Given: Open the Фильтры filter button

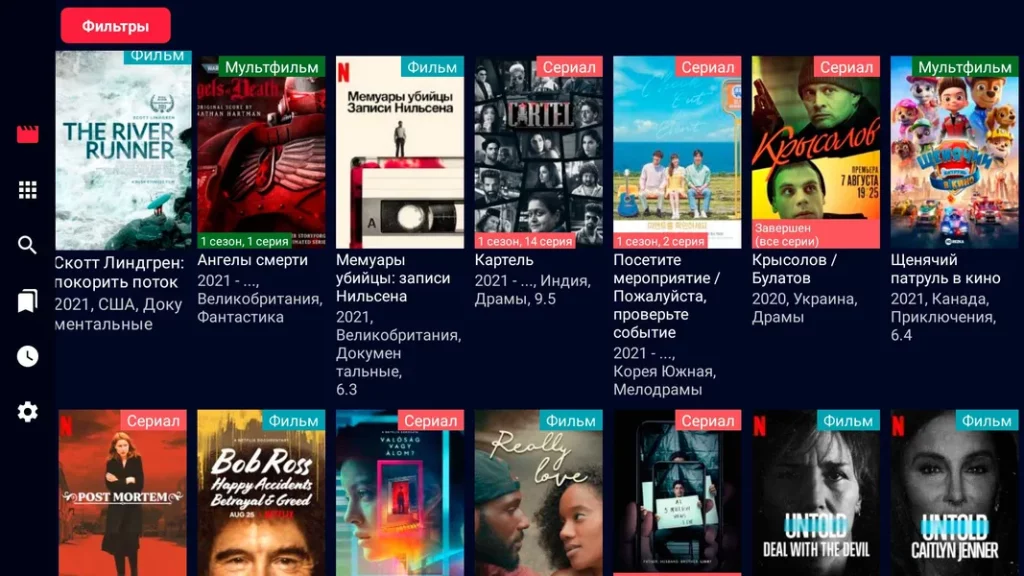Looking at the screenshot, I should [116, 26].
